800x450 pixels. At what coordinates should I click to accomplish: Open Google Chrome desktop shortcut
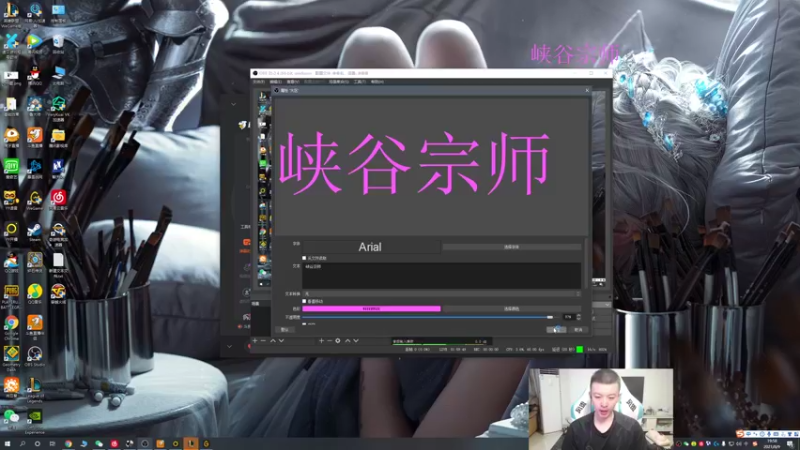(x=11, y=326)
